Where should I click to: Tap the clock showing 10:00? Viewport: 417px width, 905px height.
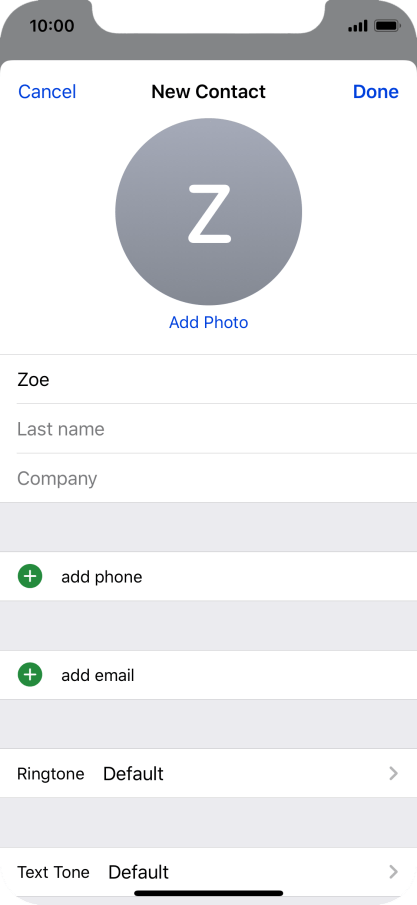pos(52,26)
